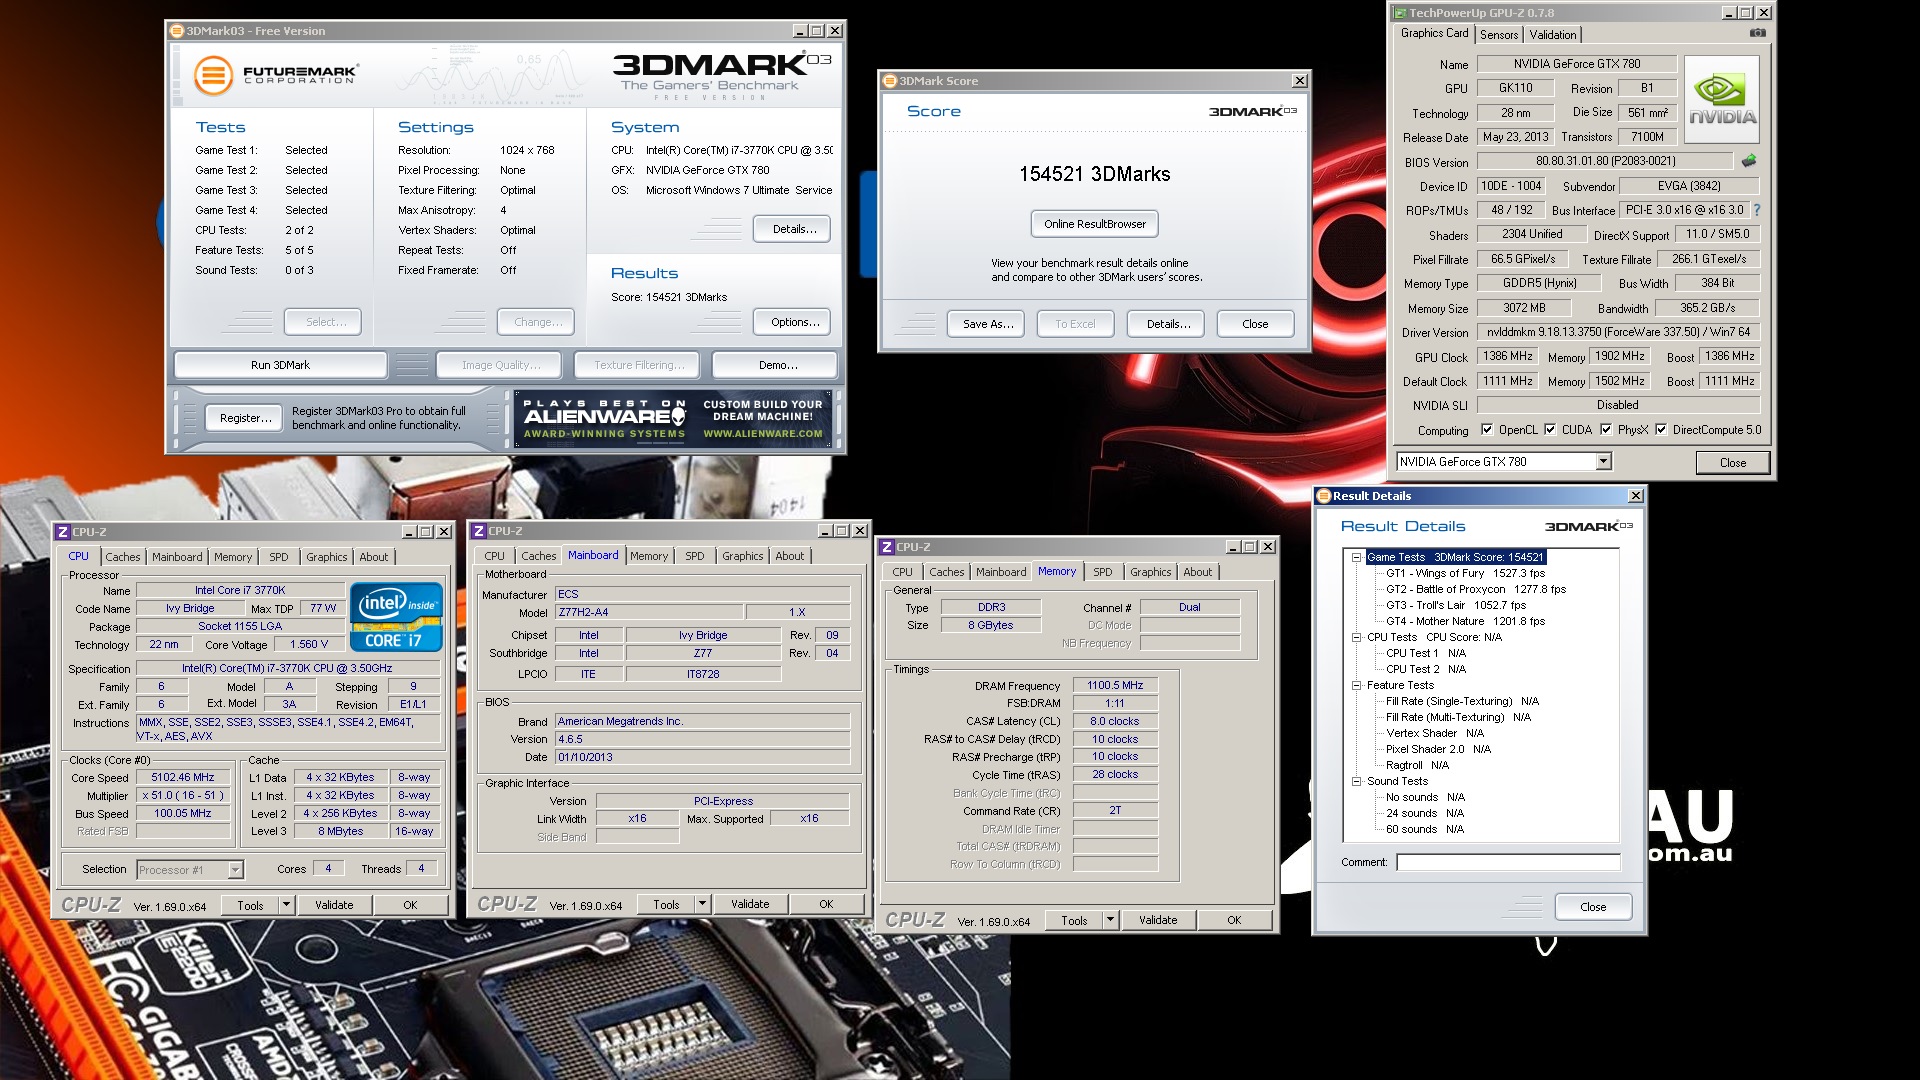Click the DRAM Frequency value 1100.5 MHz
The height and width of the screenshot is (1080, 1920).
1115,685
